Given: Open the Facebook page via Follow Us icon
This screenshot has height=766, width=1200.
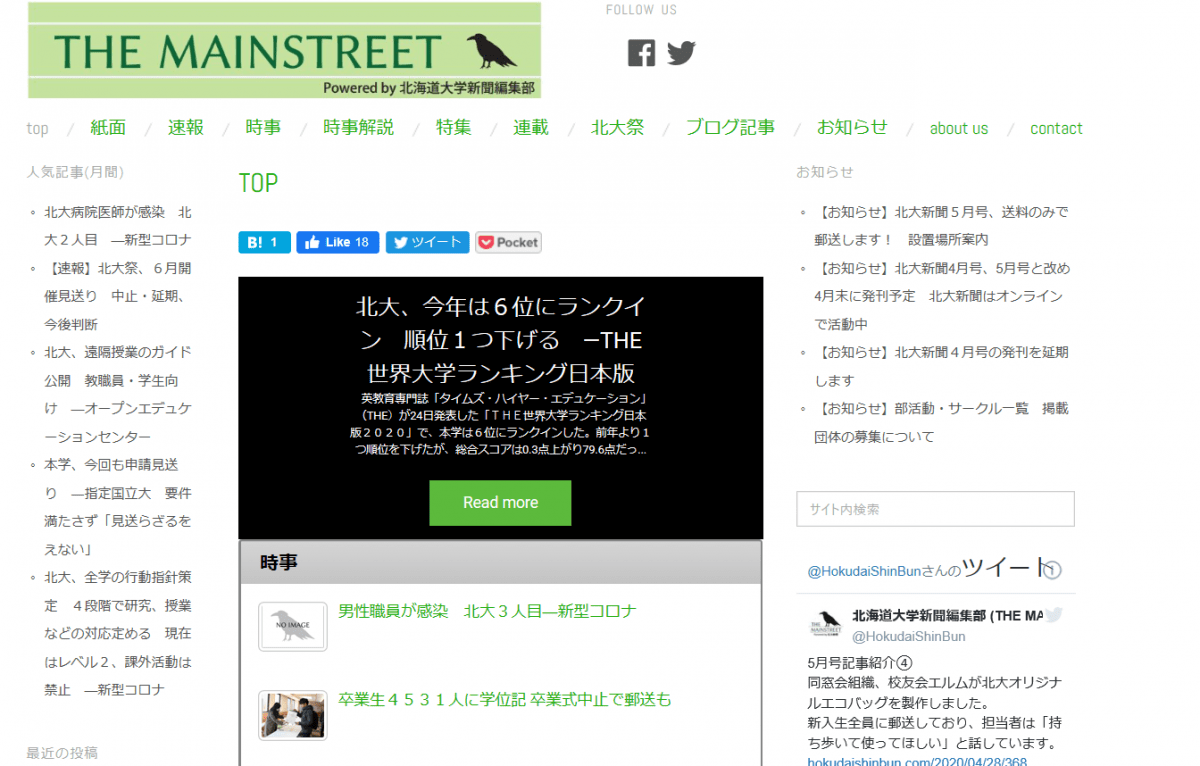Looking at the screenshot, I should tap(641, 52).
